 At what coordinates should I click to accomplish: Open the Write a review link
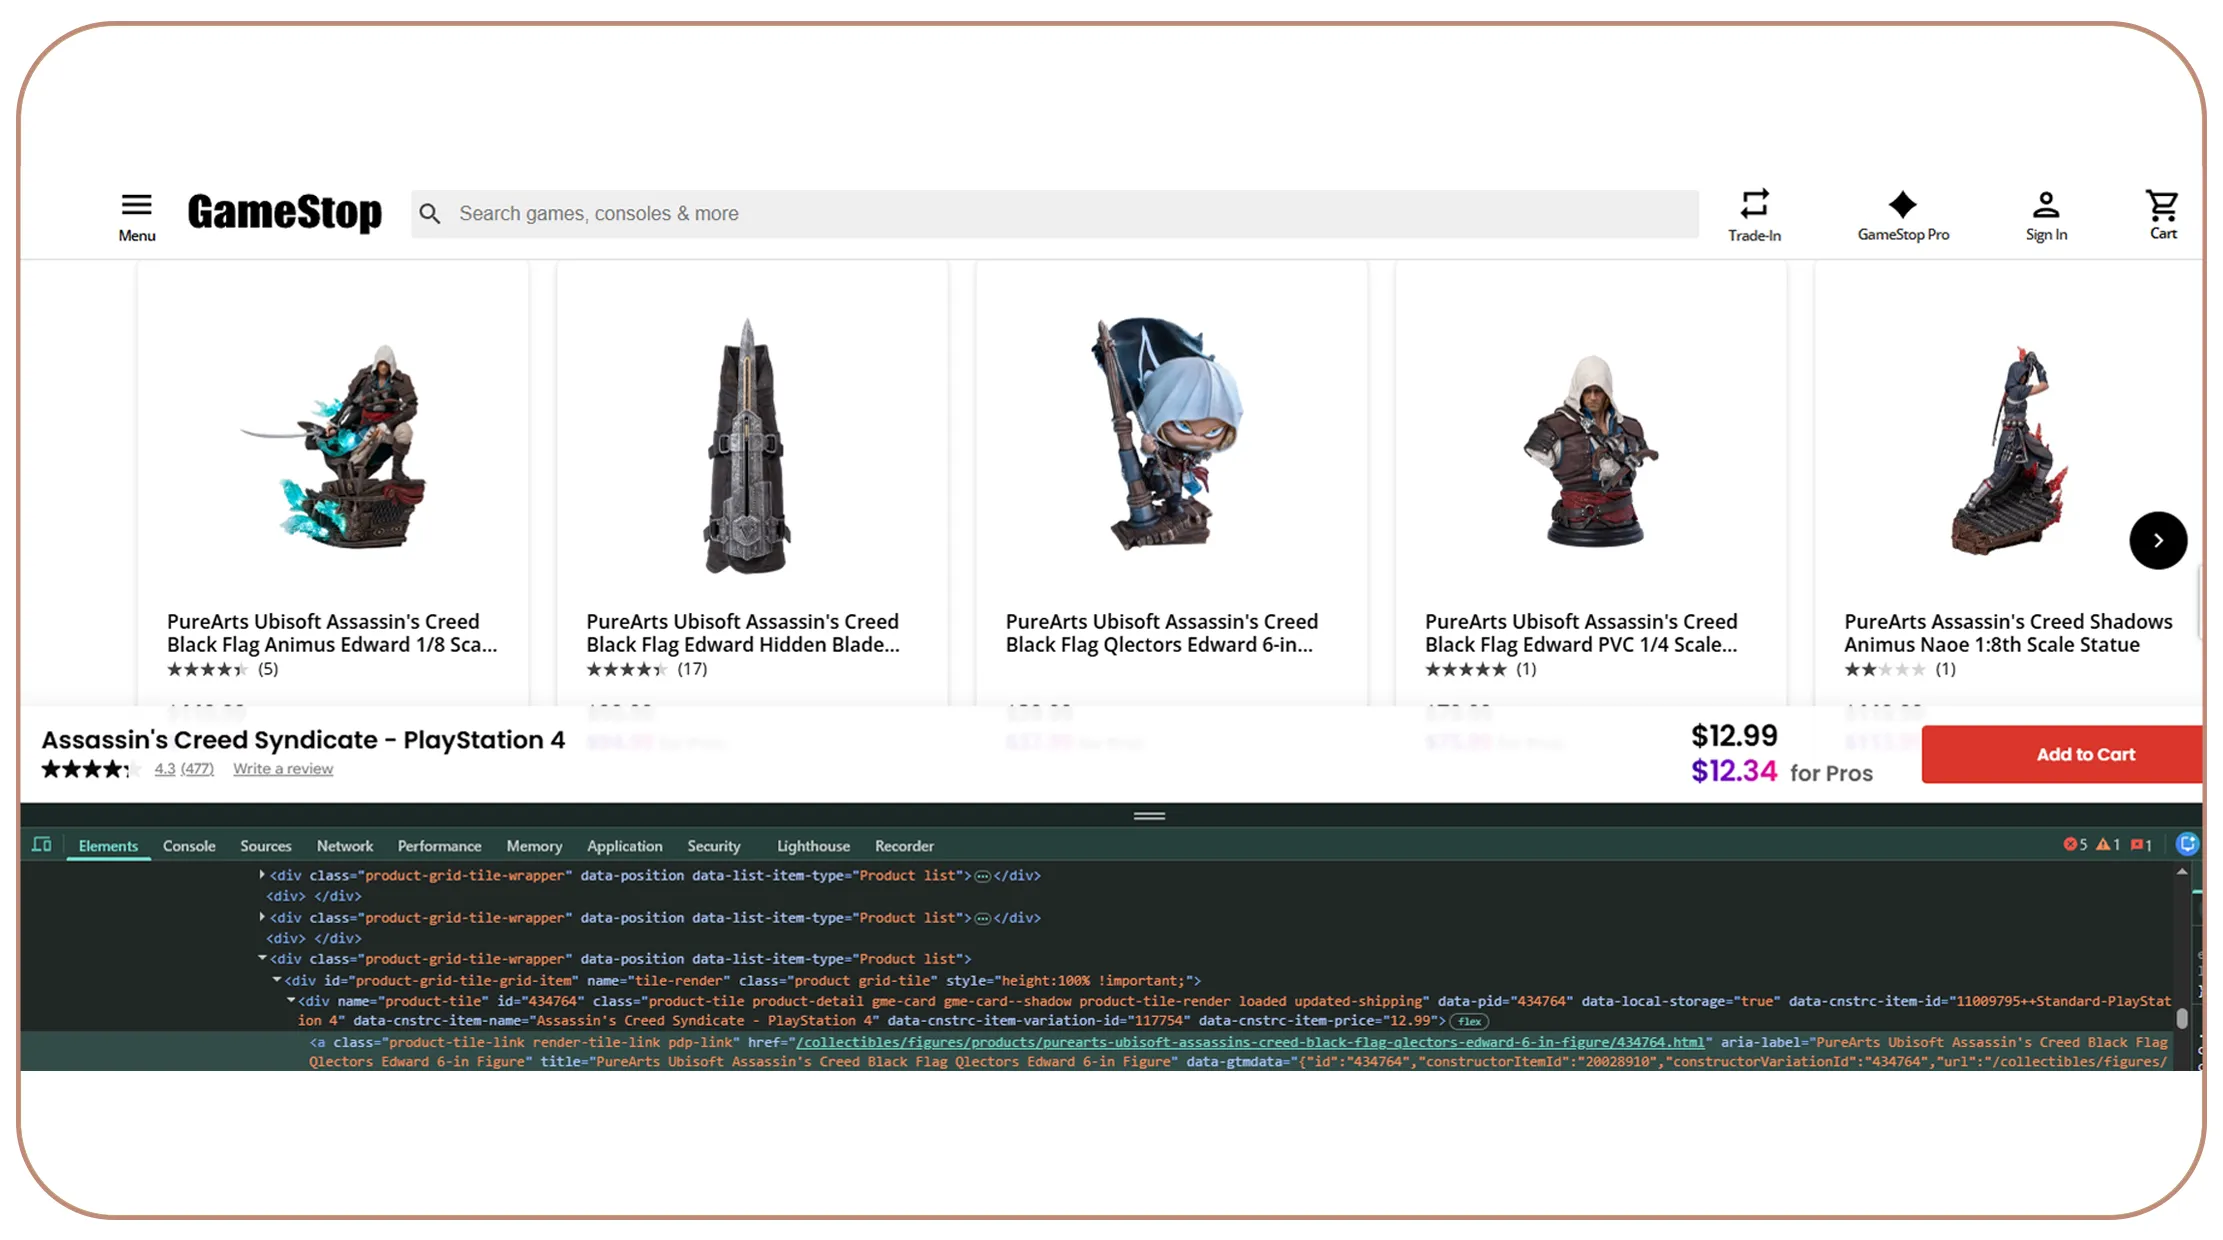coord(283,769)
